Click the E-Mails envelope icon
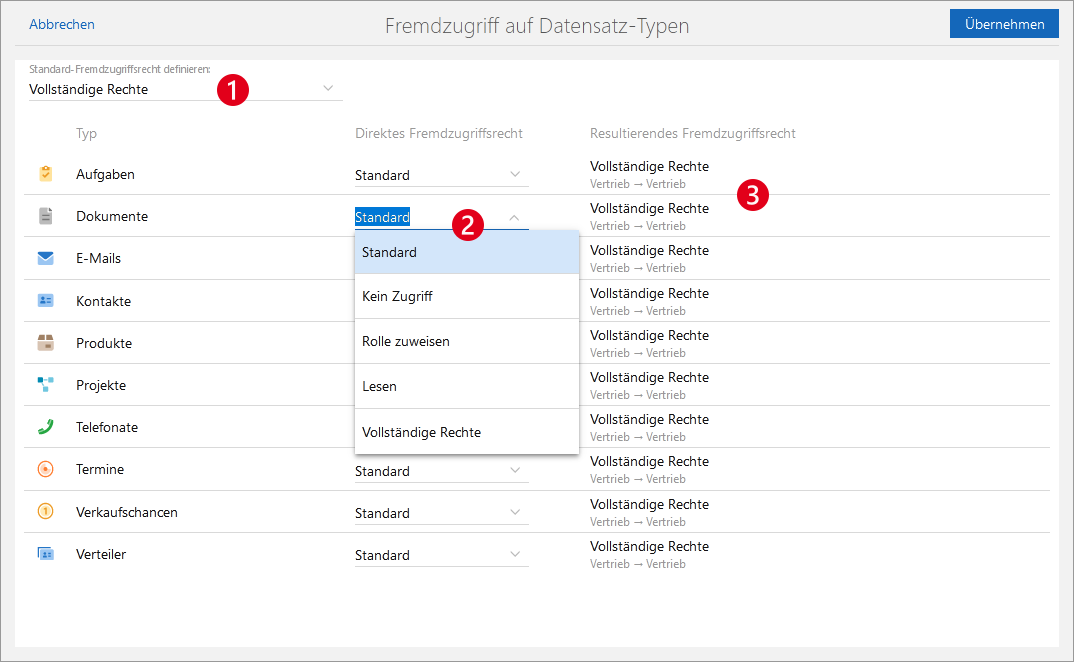The image size is (1074, 662). [45, 258]
